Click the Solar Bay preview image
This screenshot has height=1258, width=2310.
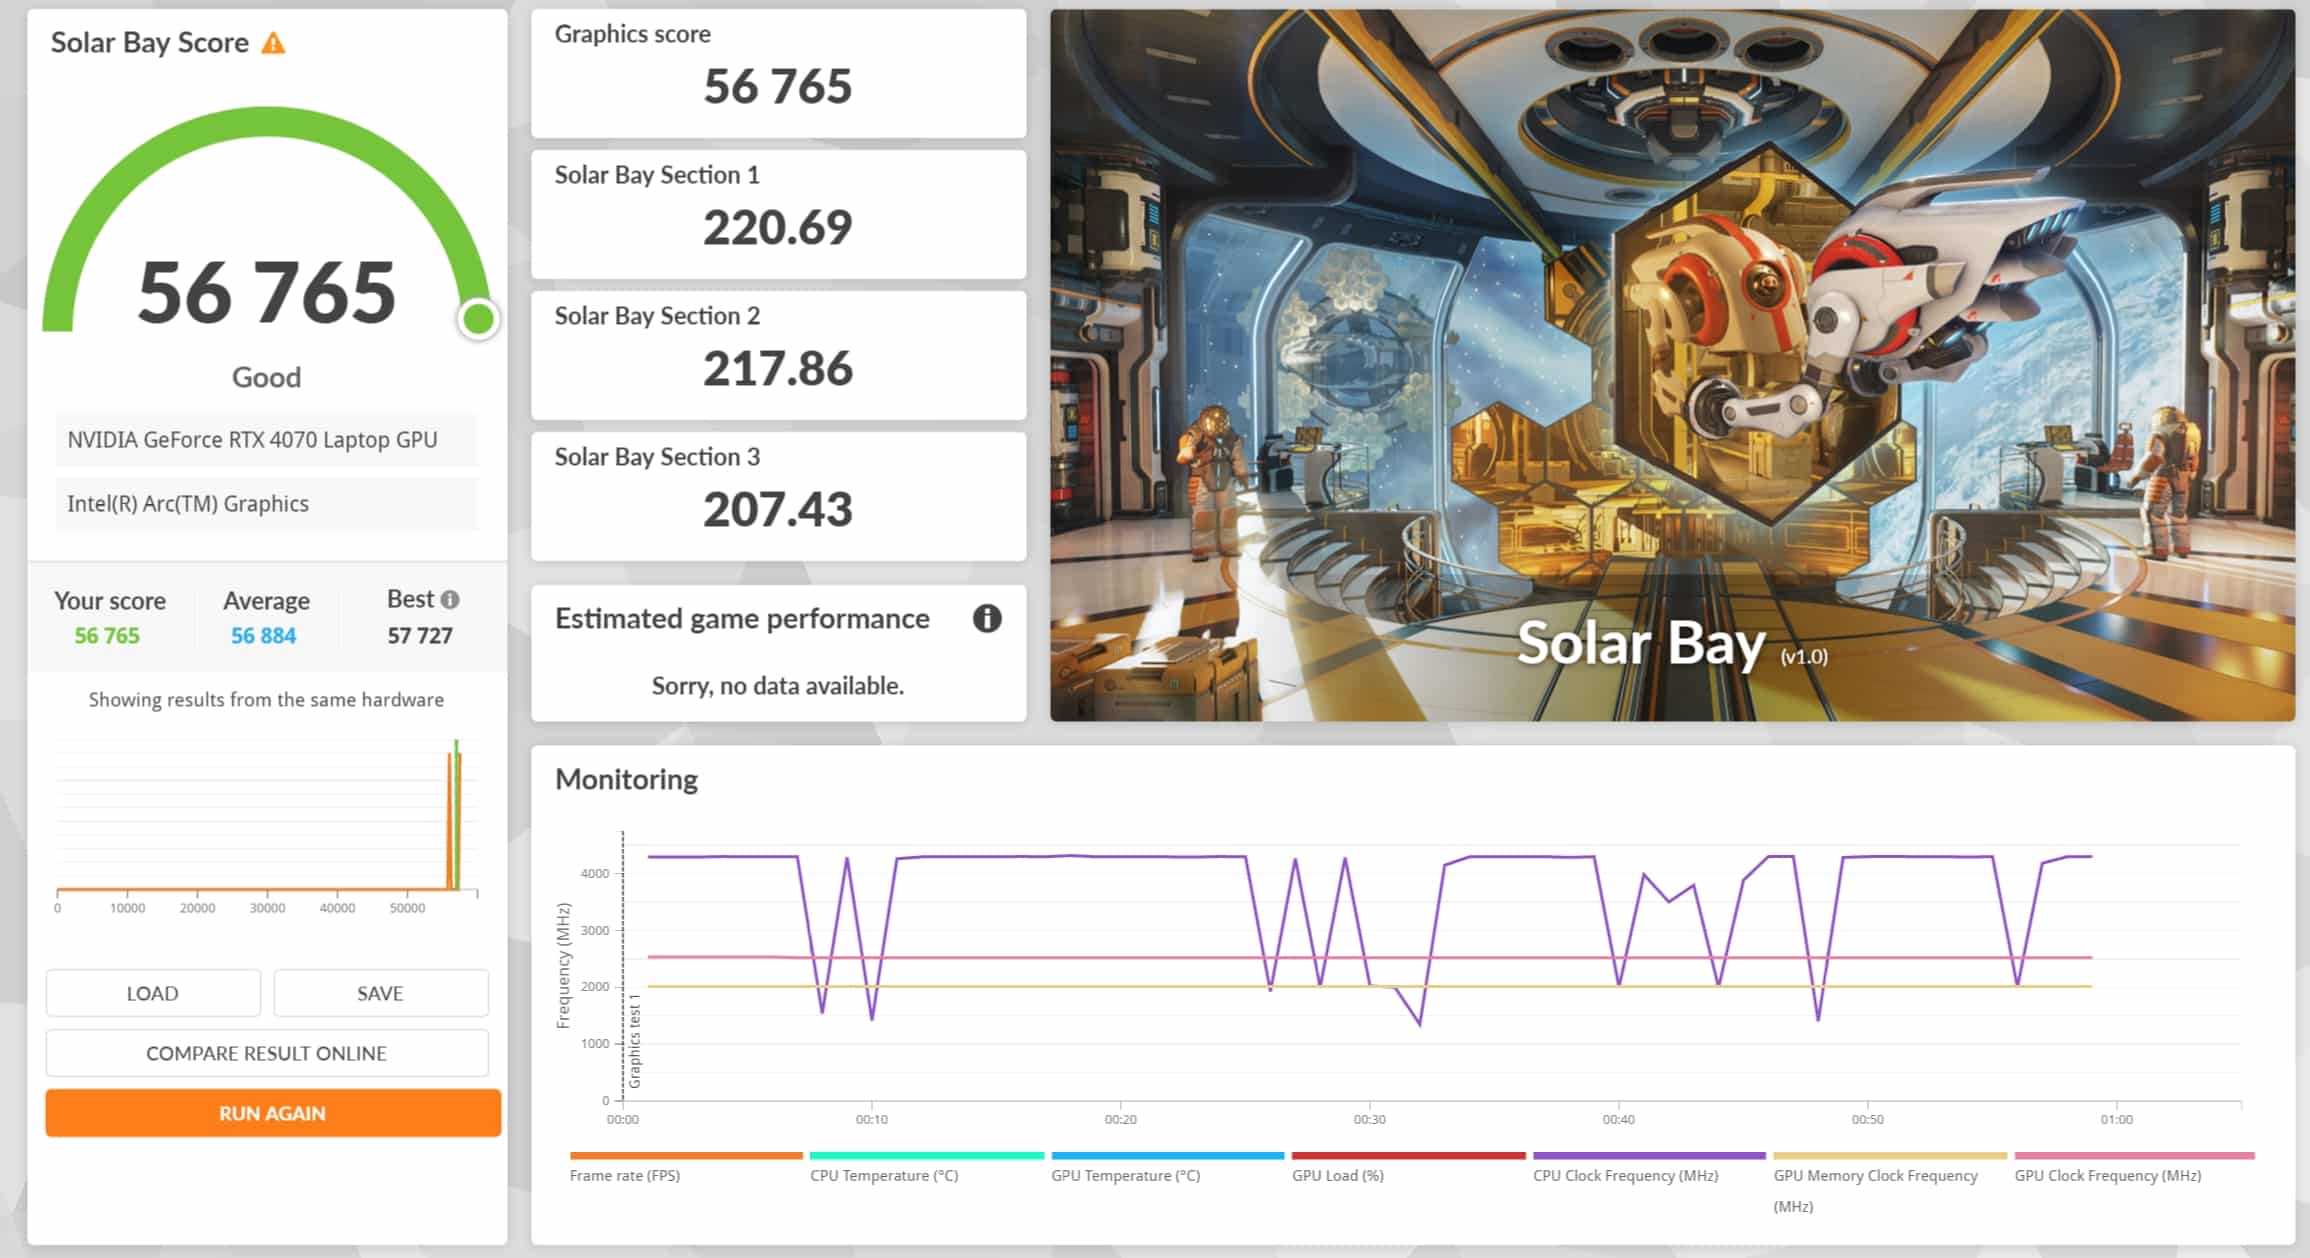[1671, 365]
